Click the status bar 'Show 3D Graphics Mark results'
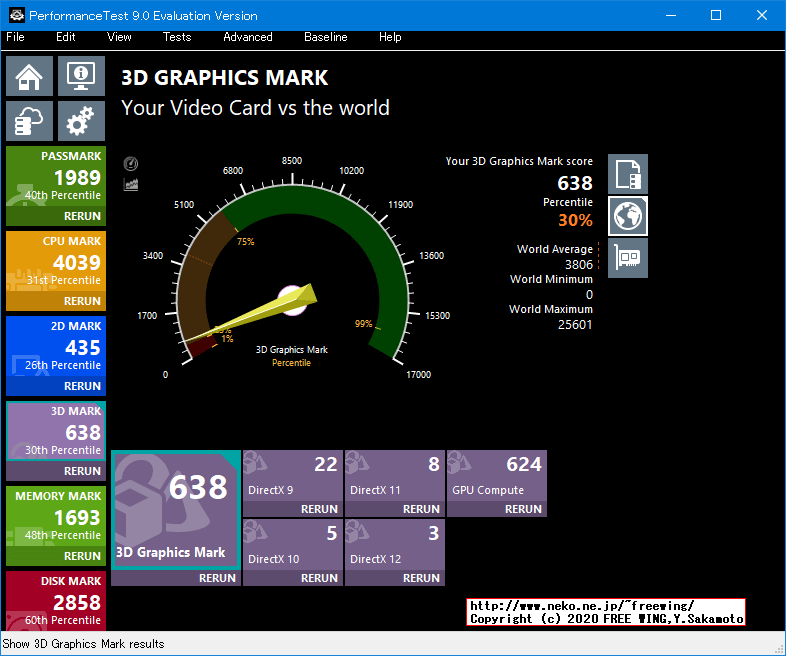This screenshot has height=656, width=786. pos(83,644)
